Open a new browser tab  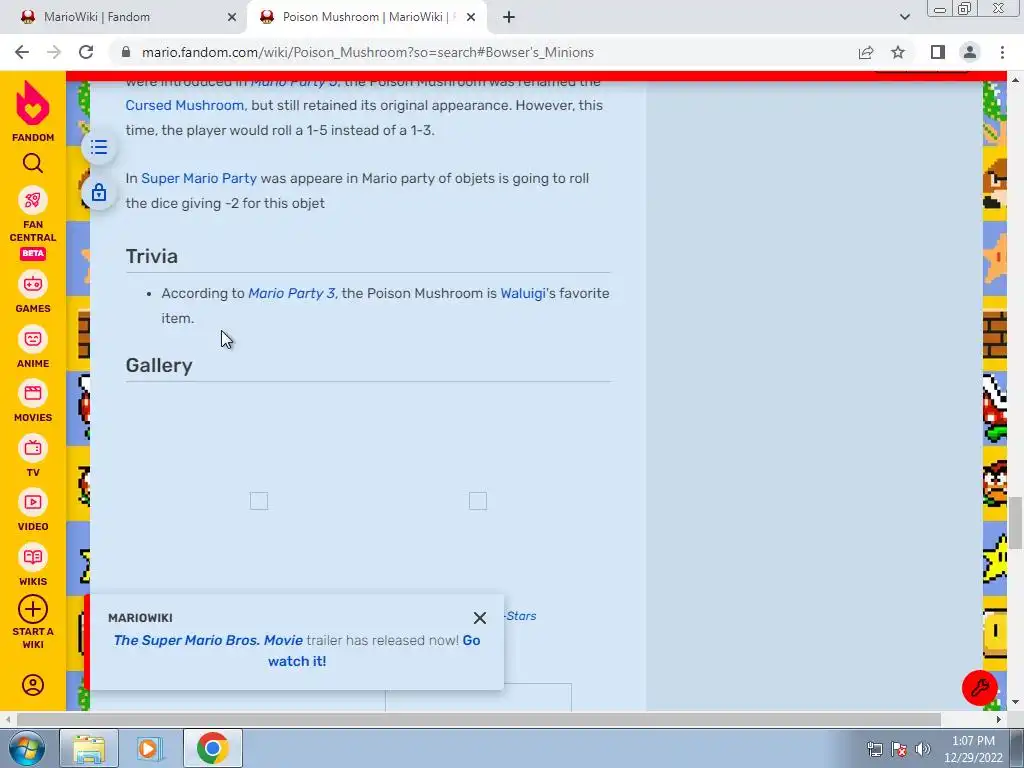[509, 17]
